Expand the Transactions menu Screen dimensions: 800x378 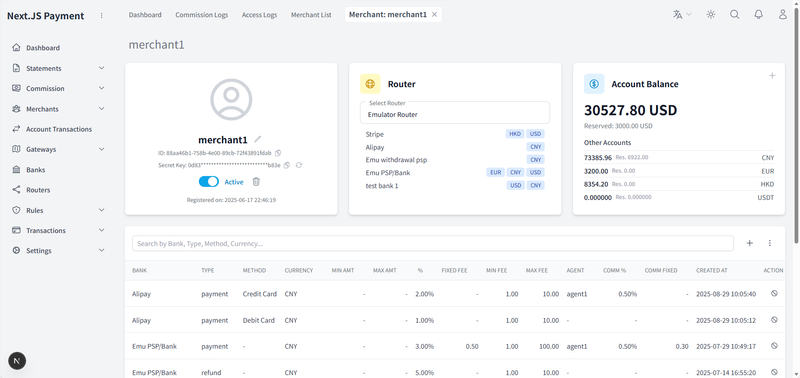click(58, 230)
